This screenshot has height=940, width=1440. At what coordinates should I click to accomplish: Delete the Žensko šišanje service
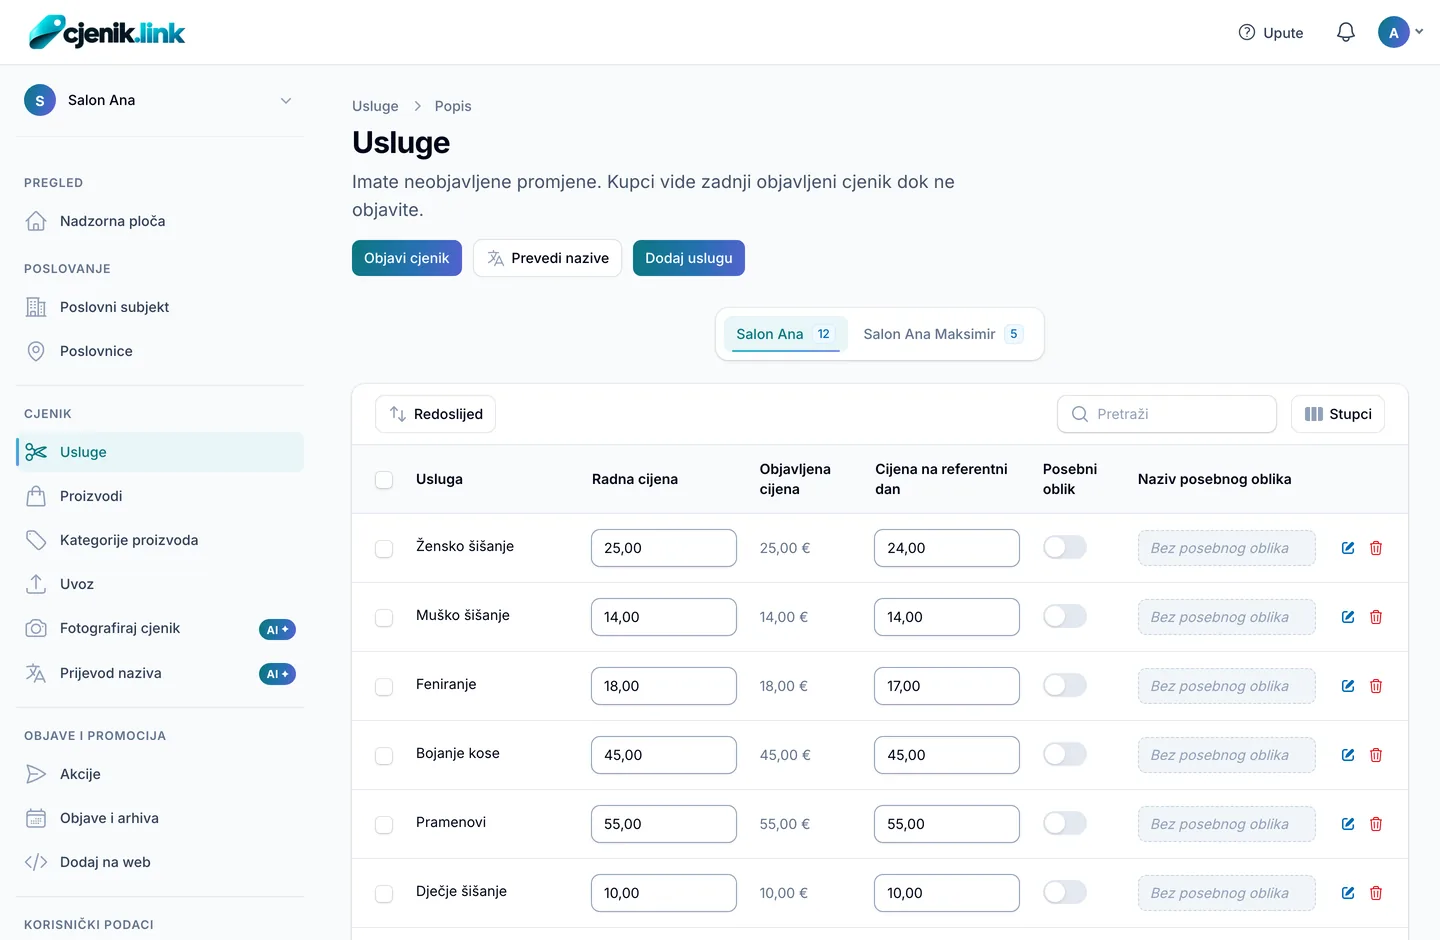[x=1376, y=548]
